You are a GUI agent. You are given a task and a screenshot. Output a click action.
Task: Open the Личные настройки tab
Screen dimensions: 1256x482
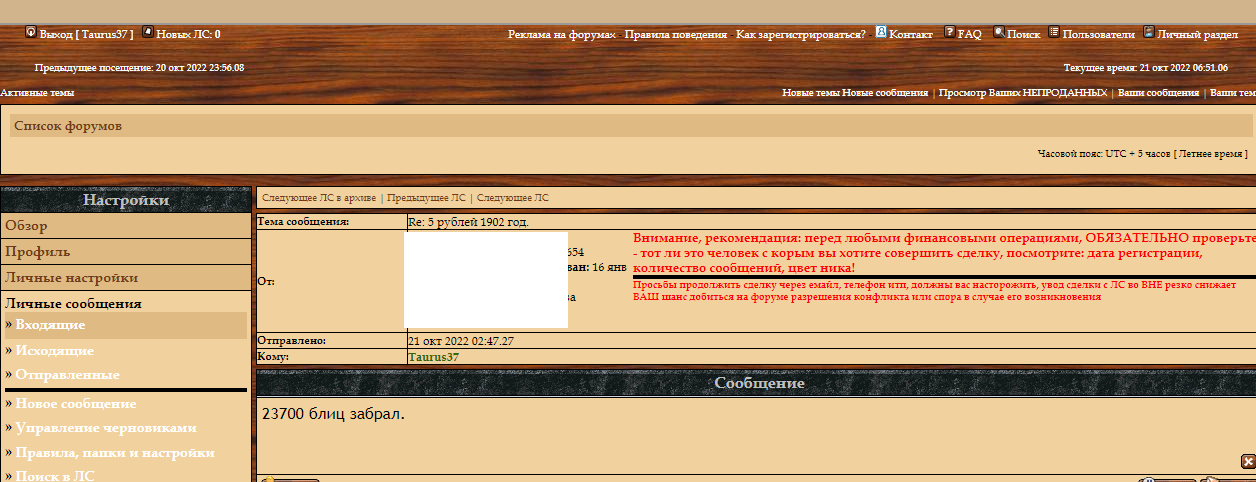pos(72,278)
